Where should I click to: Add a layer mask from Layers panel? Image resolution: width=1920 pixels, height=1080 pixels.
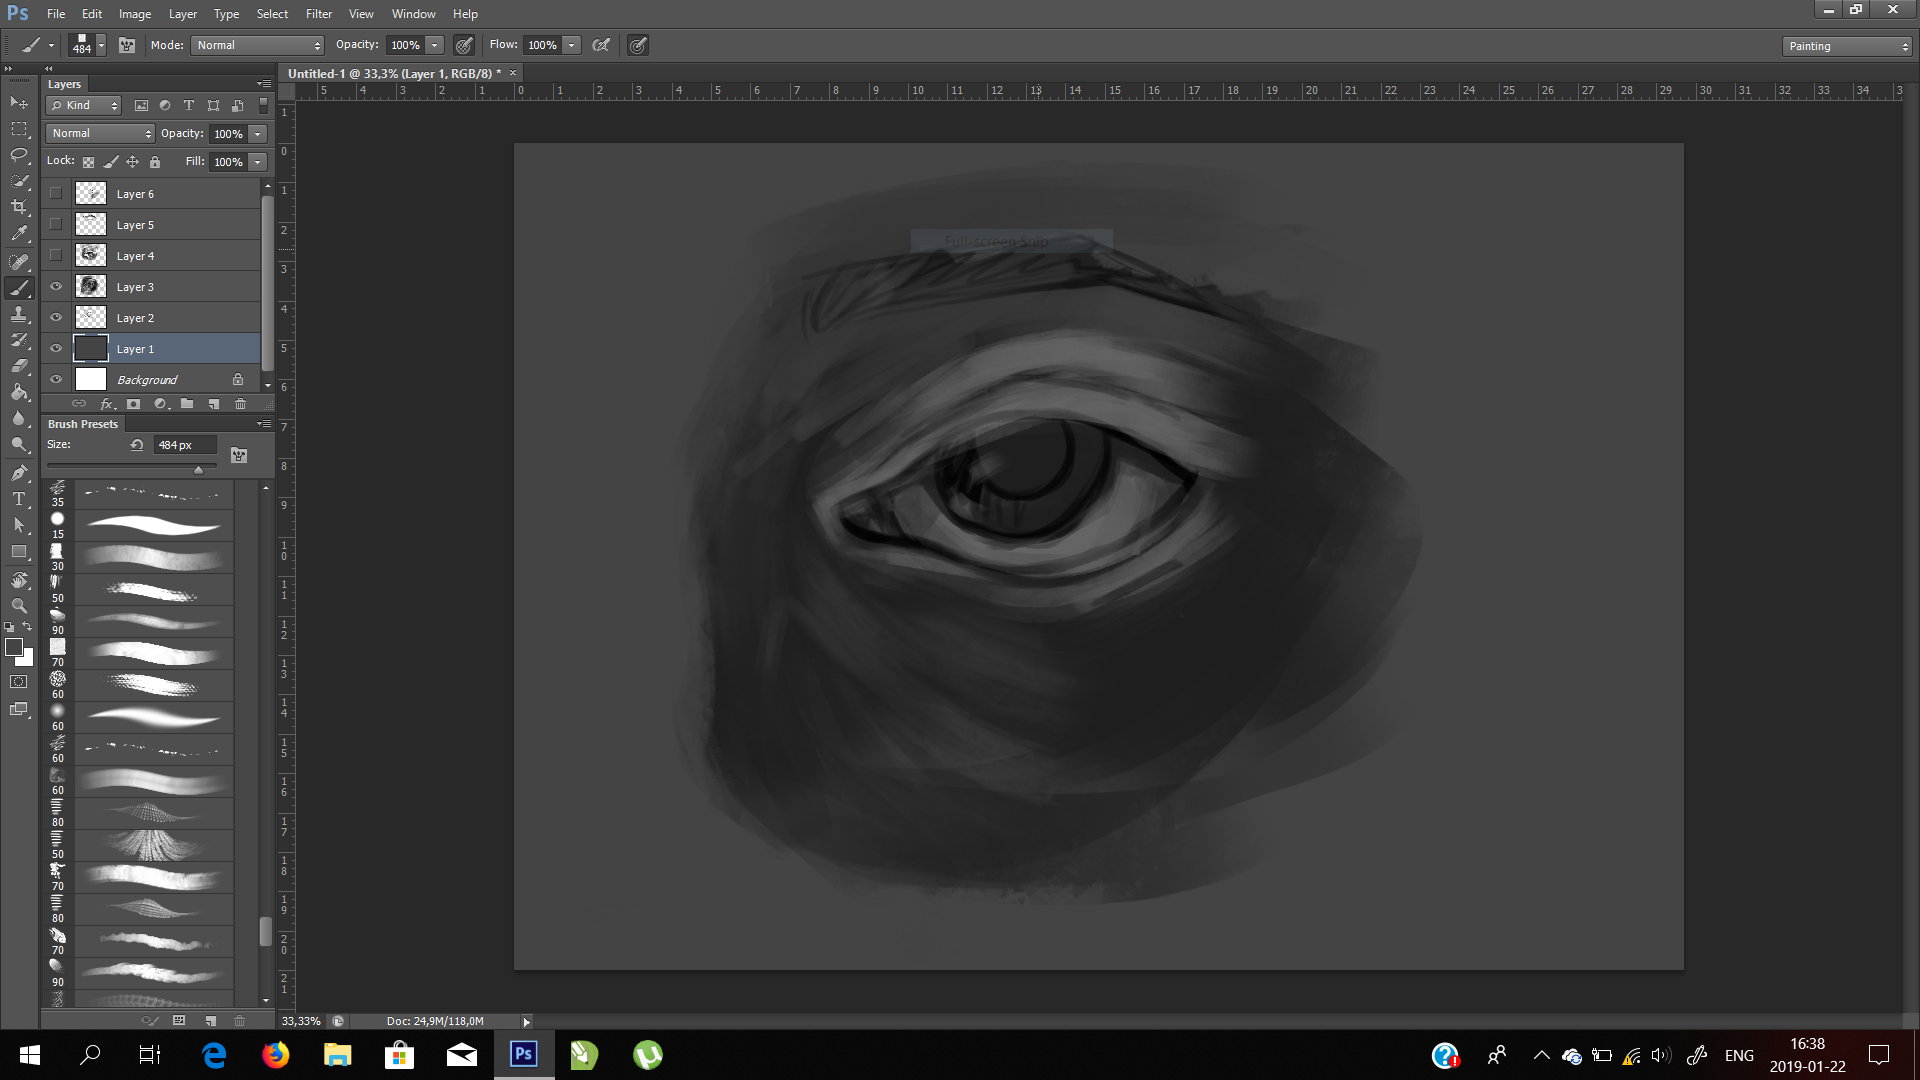(x=133, y=404)
